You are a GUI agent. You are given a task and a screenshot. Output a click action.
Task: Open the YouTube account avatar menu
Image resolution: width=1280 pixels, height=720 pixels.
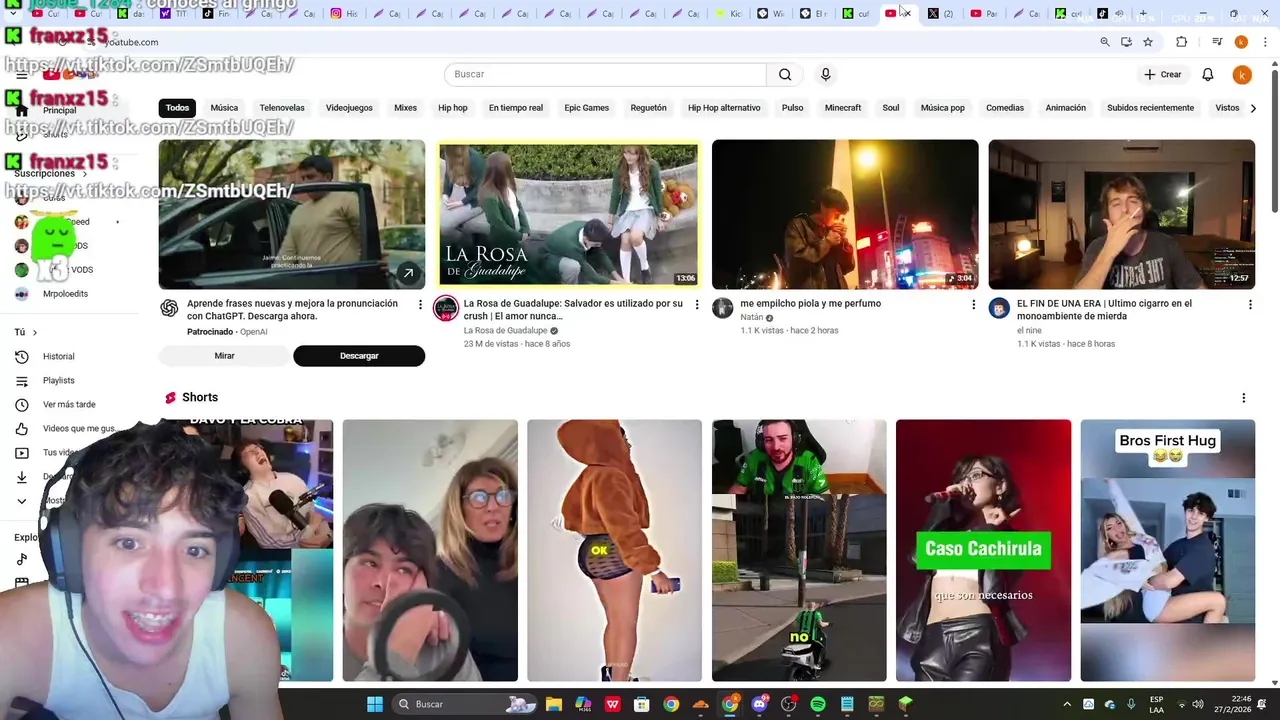click(1242, 74)
